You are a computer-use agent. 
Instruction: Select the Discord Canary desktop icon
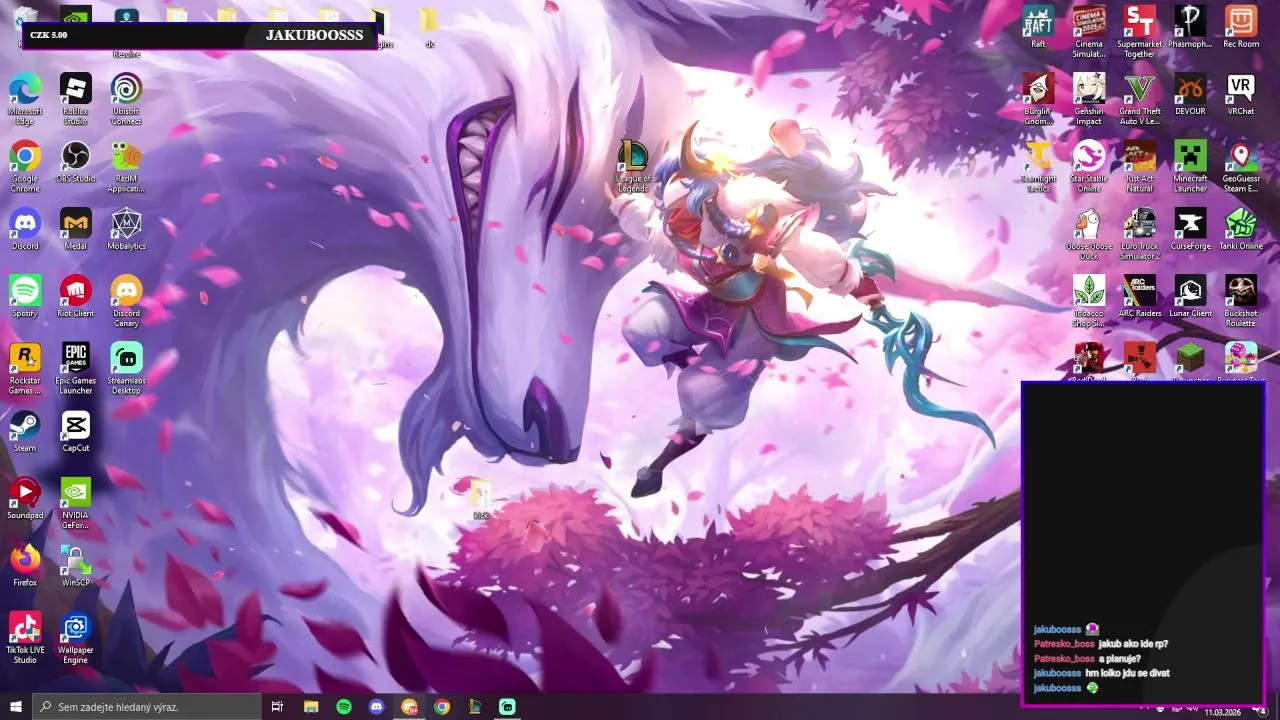coord(126,300)
